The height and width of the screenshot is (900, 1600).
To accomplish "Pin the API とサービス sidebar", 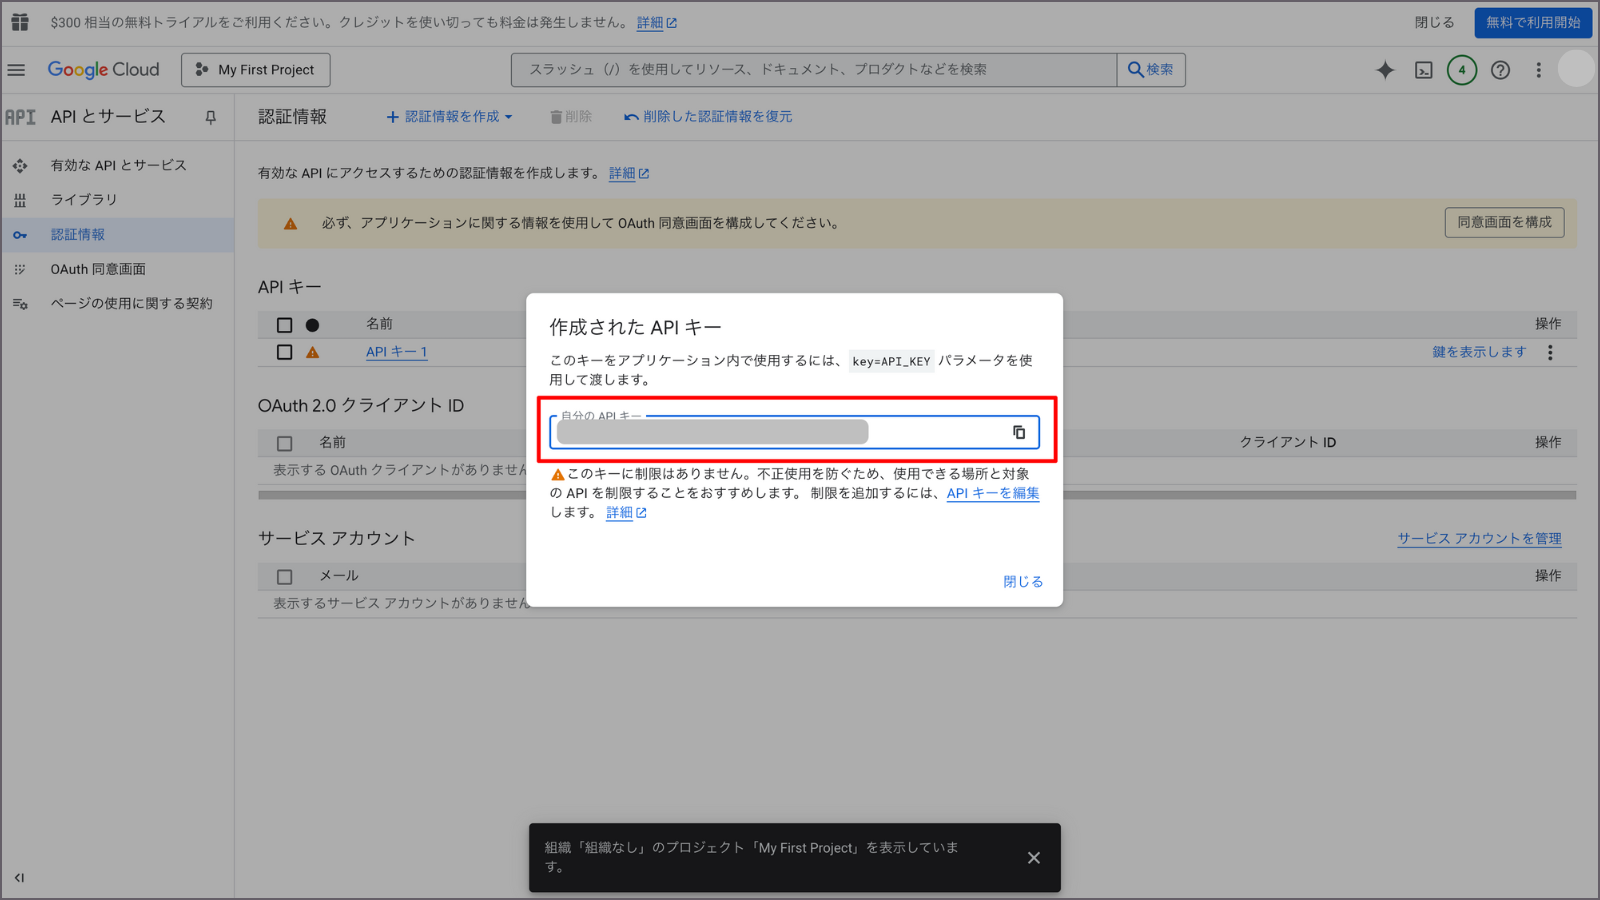I will coord(210,117).
